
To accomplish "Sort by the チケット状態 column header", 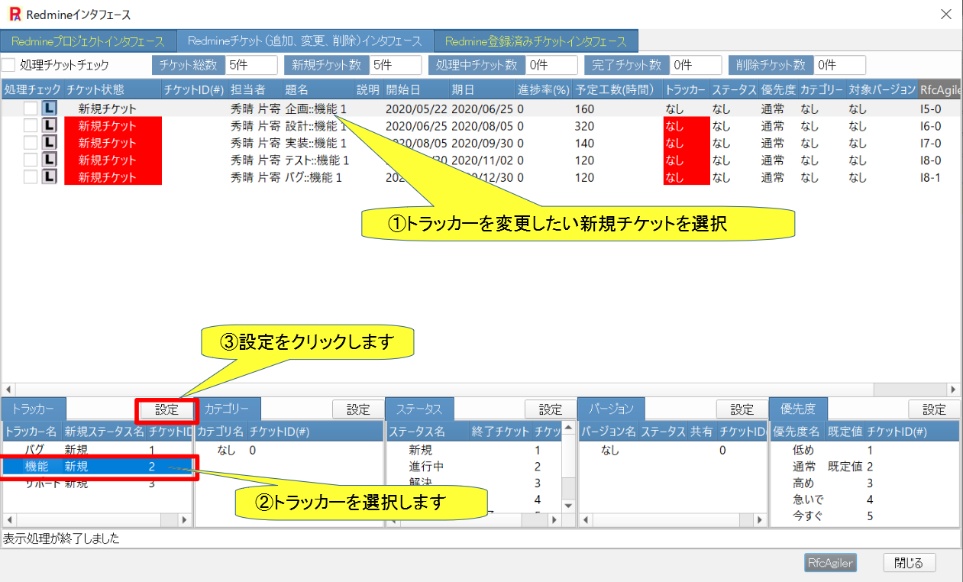I will pyautogui.click(x=112, y=90).
